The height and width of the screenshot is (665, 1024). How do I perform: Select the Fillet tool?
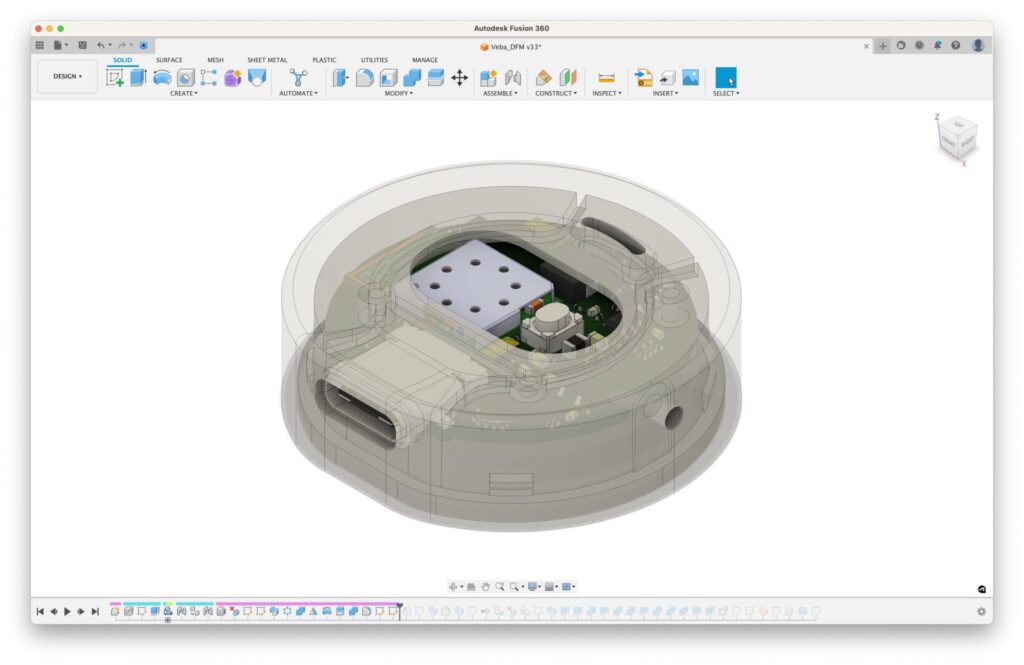point(364,78)
